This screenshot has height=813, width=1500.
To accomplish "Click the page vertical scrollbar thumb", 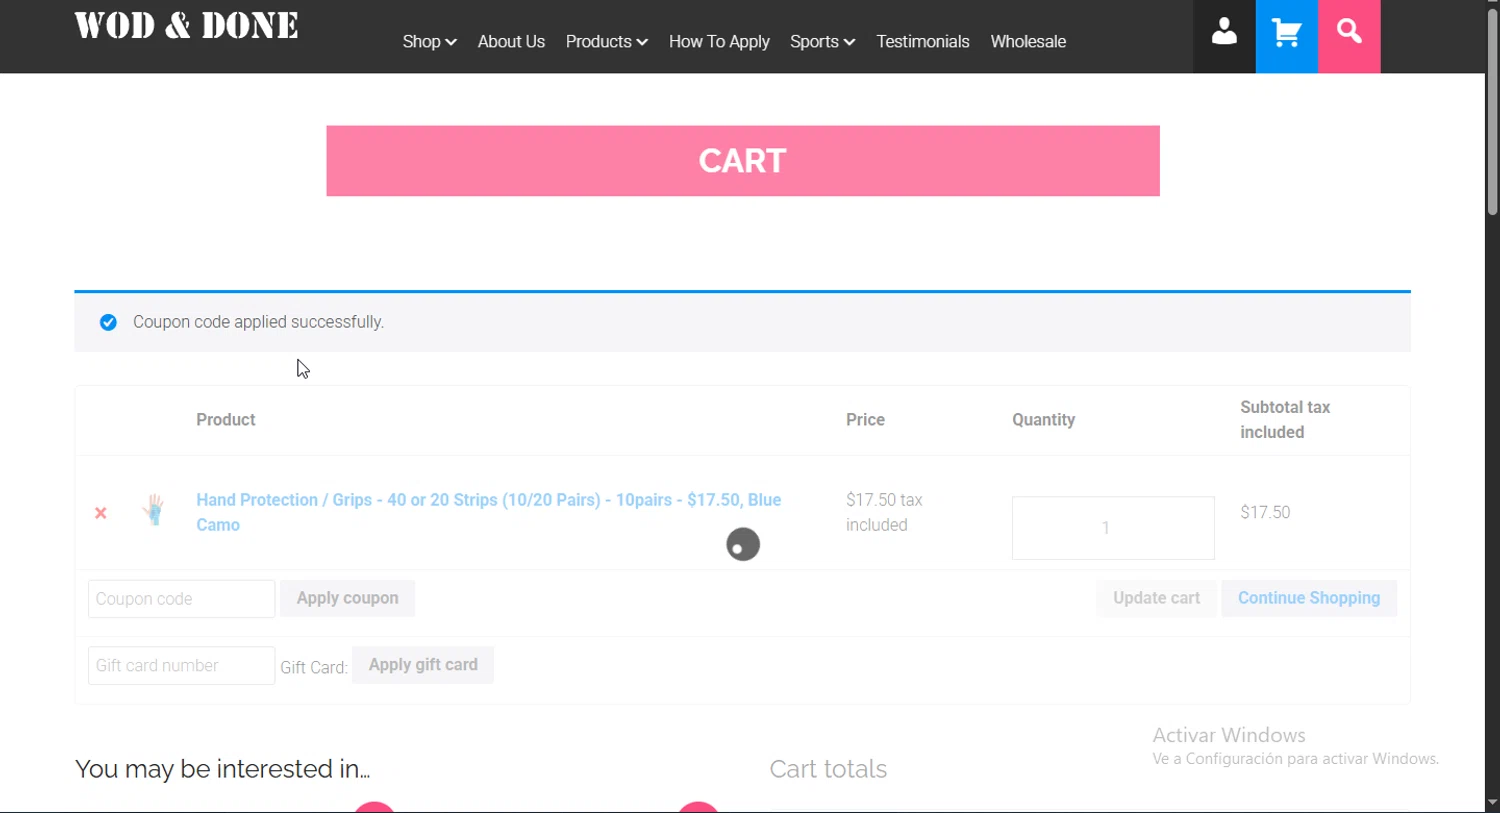I will pos(1492,112).
